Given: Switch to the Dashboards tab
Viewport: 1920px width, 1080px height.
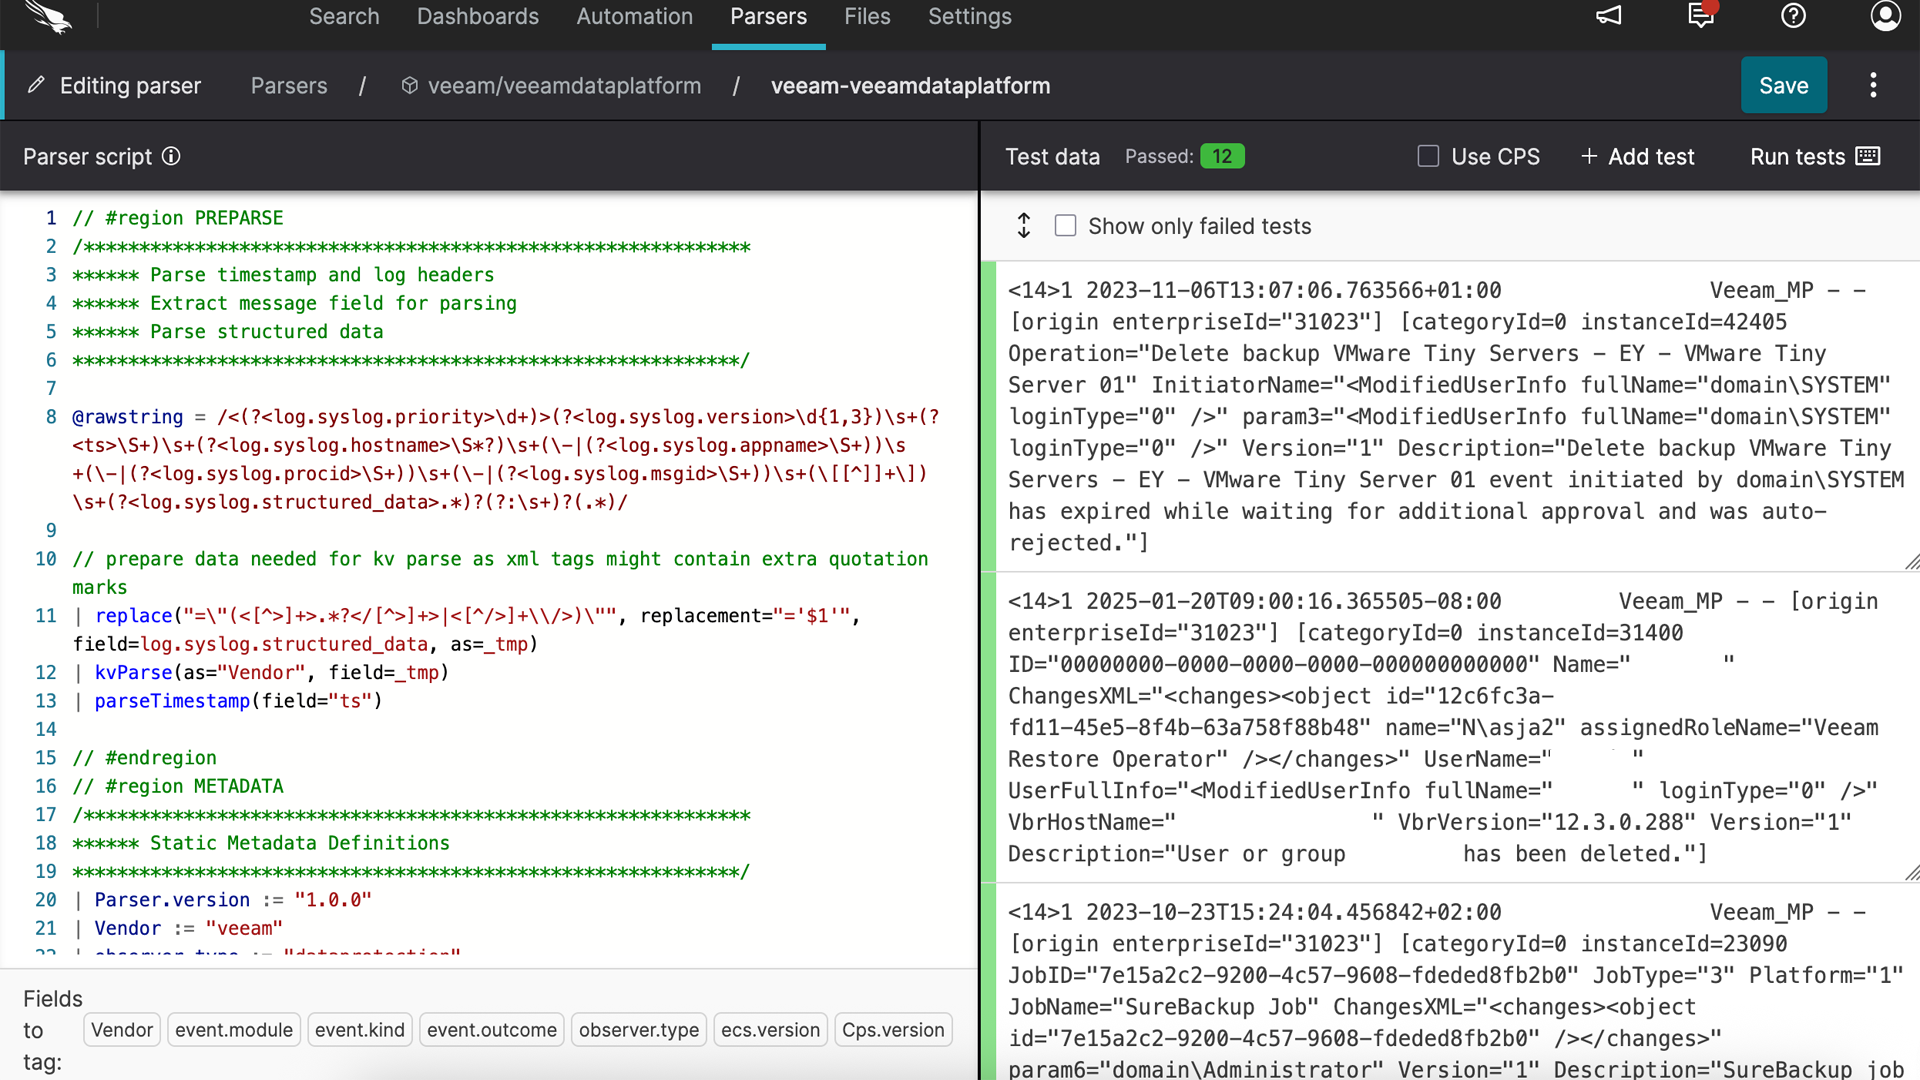Looking at the screenshot, I should (477, 16).
